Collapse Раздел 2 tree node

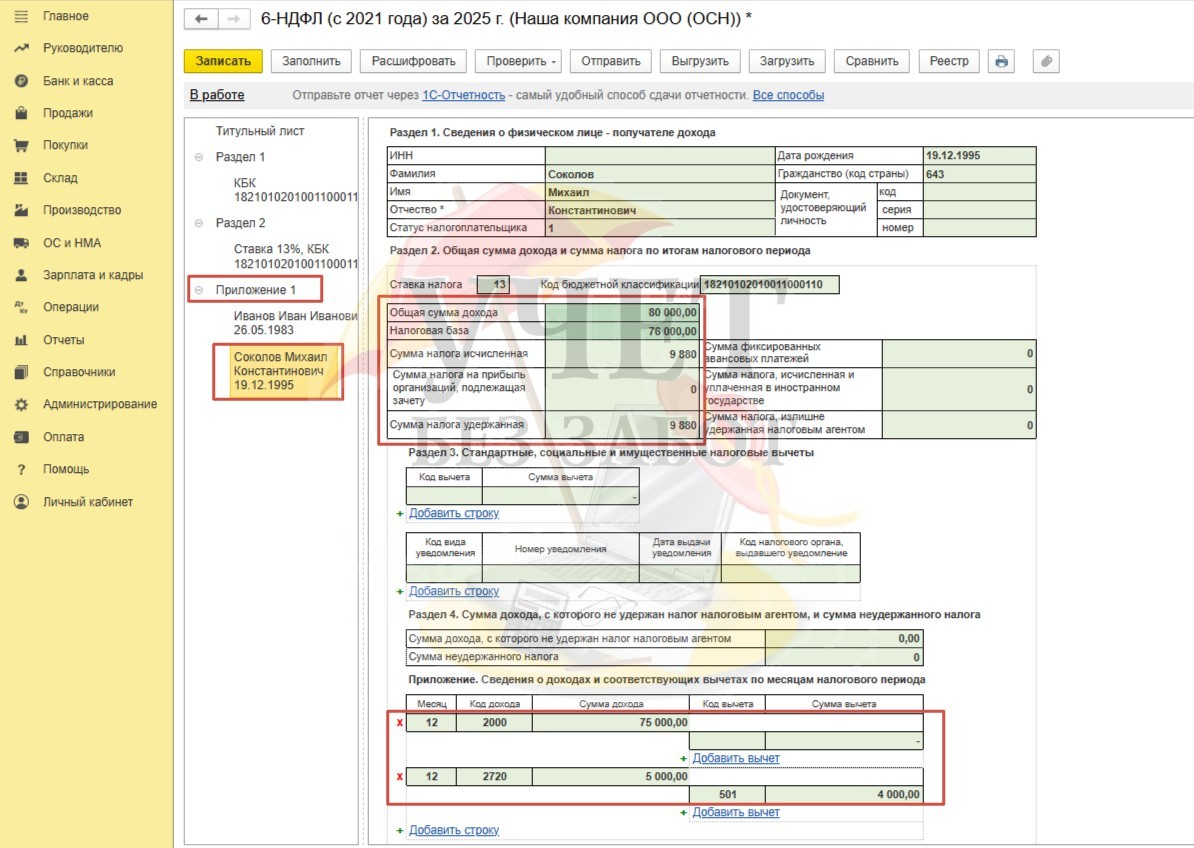[198, 224]
